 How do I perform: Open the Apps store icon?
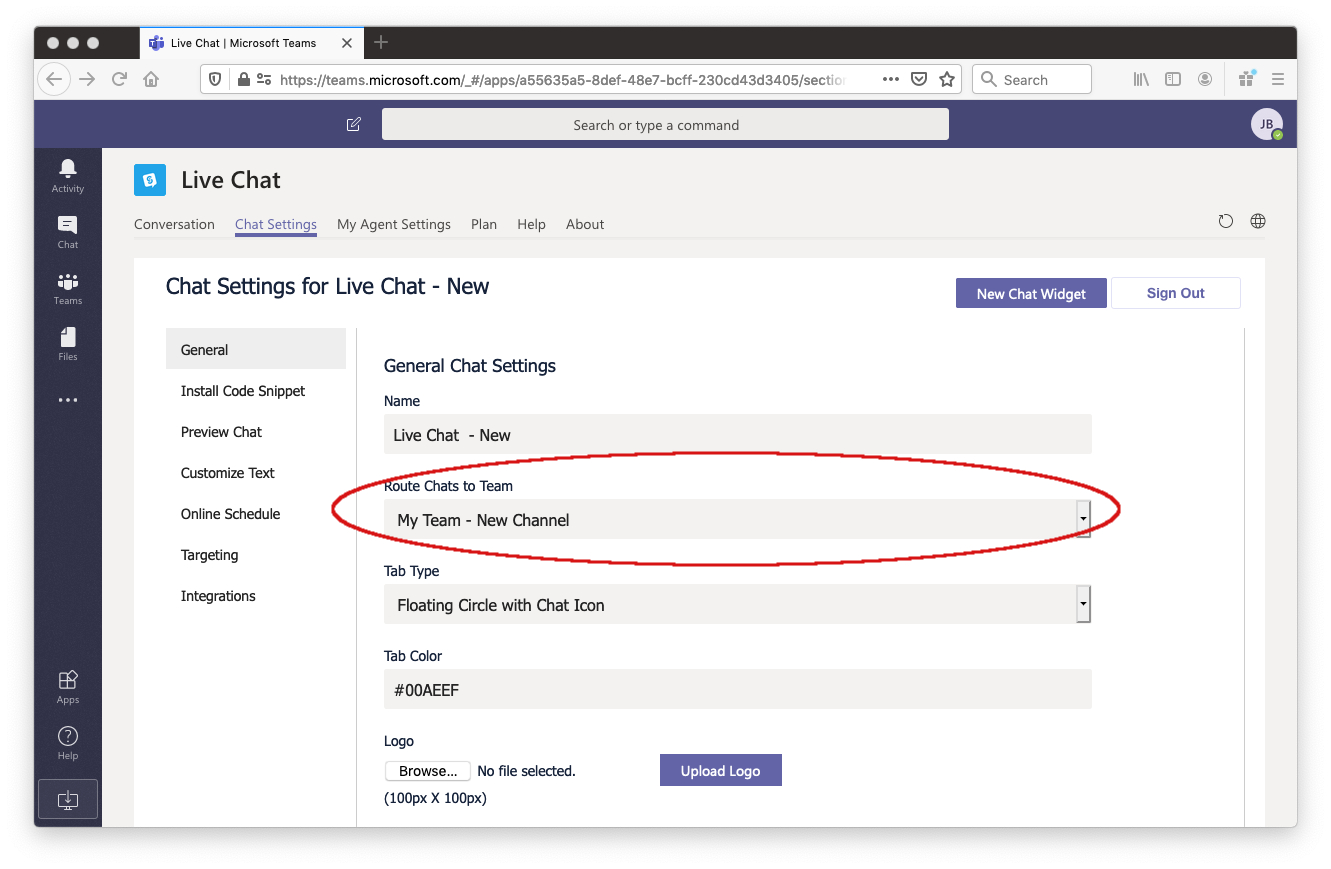pyautogui.click(x=68, y=687)
